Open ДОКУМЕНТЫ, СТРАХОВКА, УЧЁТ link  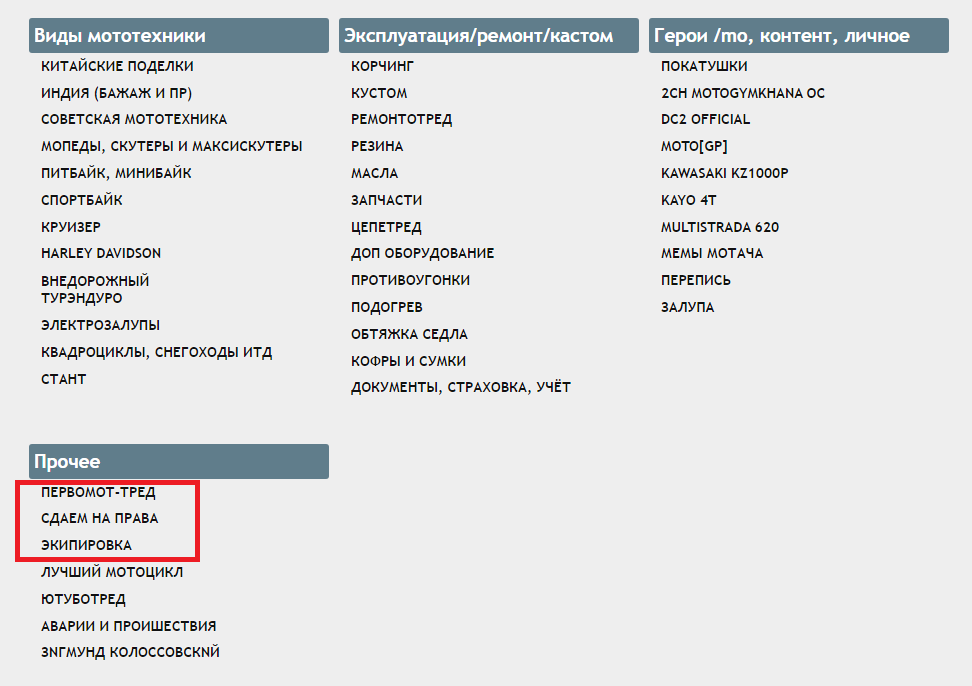pyautogui.click(x=460, y=388)
